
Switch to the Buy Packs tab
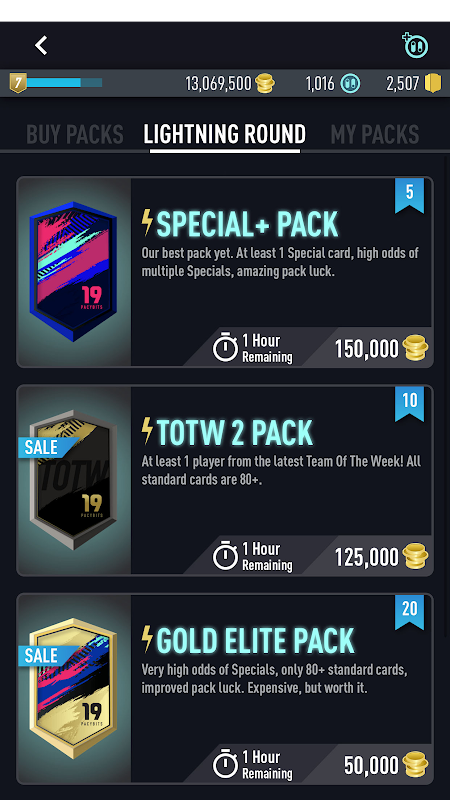pyautogui.click(x=74, y=135)
